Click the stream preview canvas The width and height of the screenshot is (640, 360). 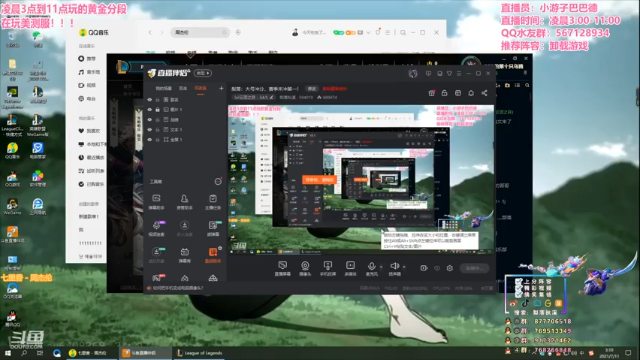(361, 180)
